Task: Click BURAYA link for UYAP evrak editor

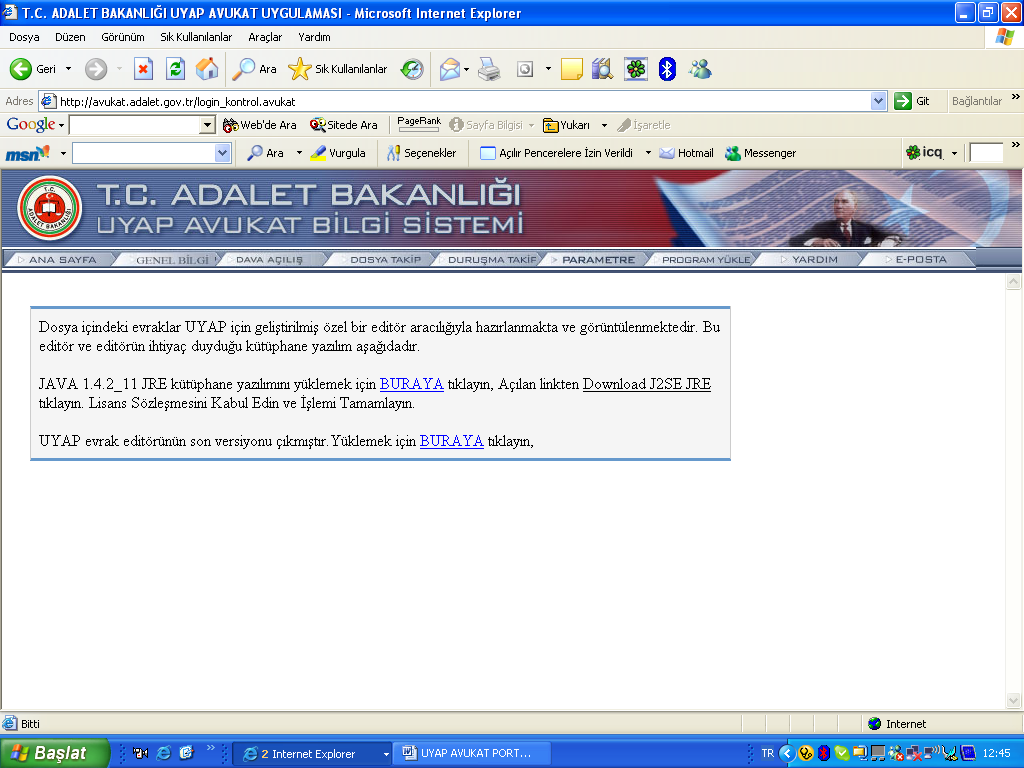Action: point(451,441)
